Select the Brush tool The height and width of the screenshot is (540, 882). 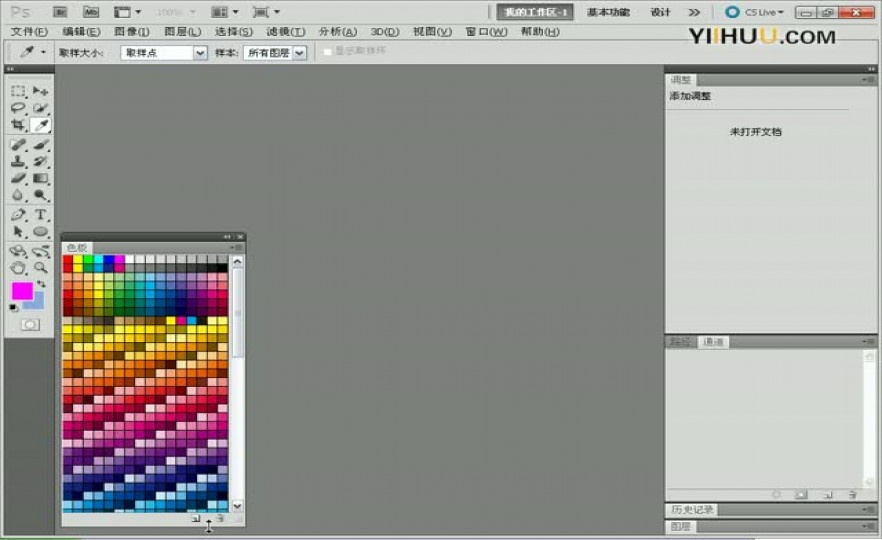(40, 145)
